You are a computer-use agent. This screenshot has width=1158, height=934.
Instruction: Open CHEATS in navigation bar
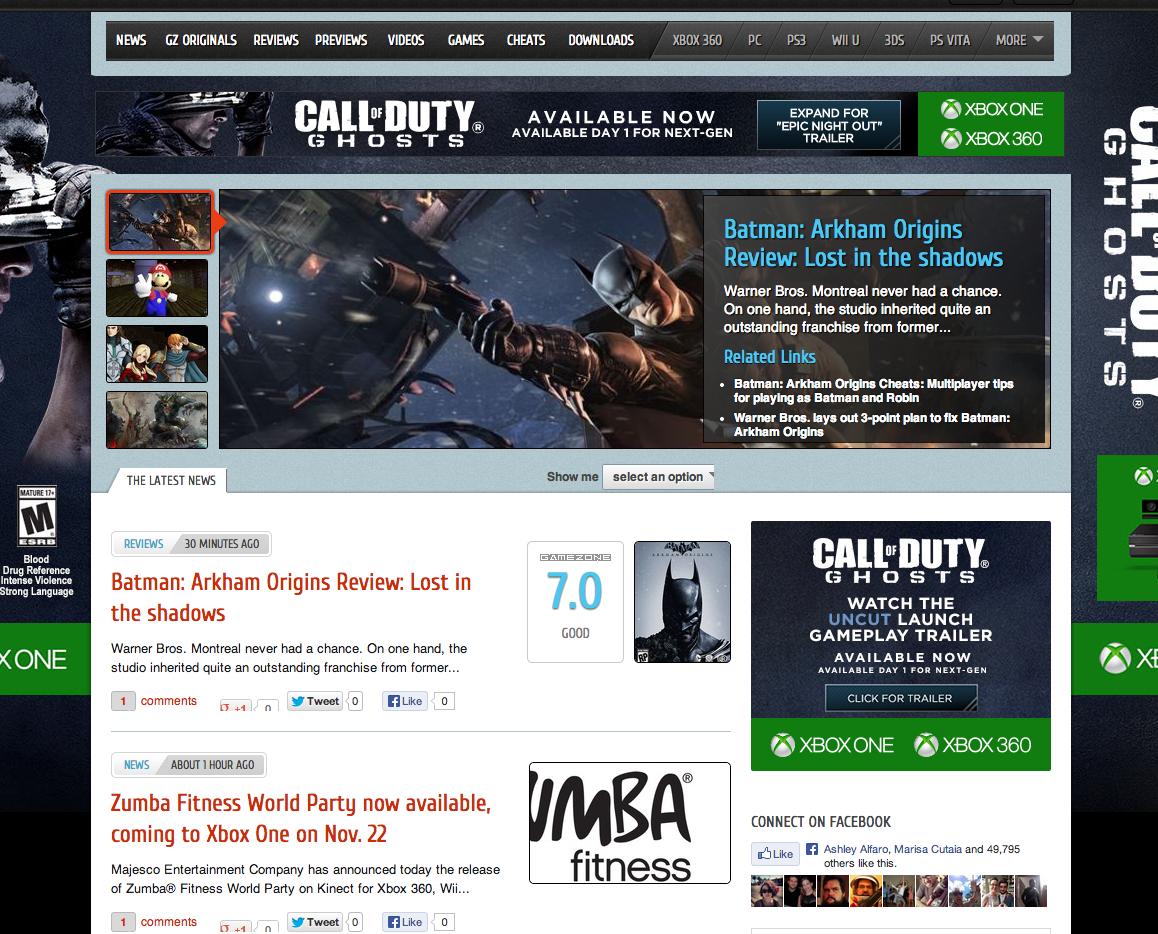(525, 40)
